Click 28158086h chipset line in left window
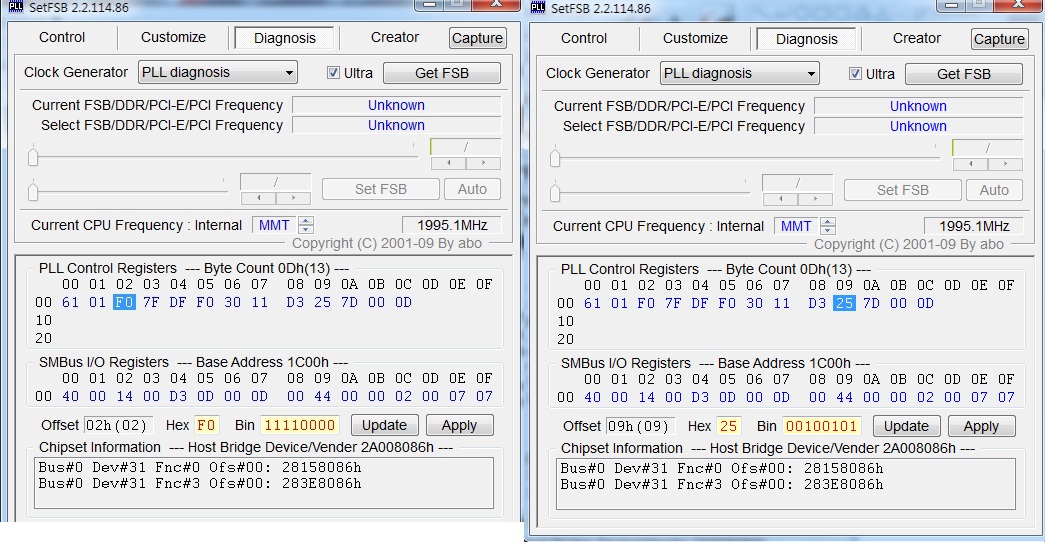This screenshot has height=543, width=1046. 199,467
